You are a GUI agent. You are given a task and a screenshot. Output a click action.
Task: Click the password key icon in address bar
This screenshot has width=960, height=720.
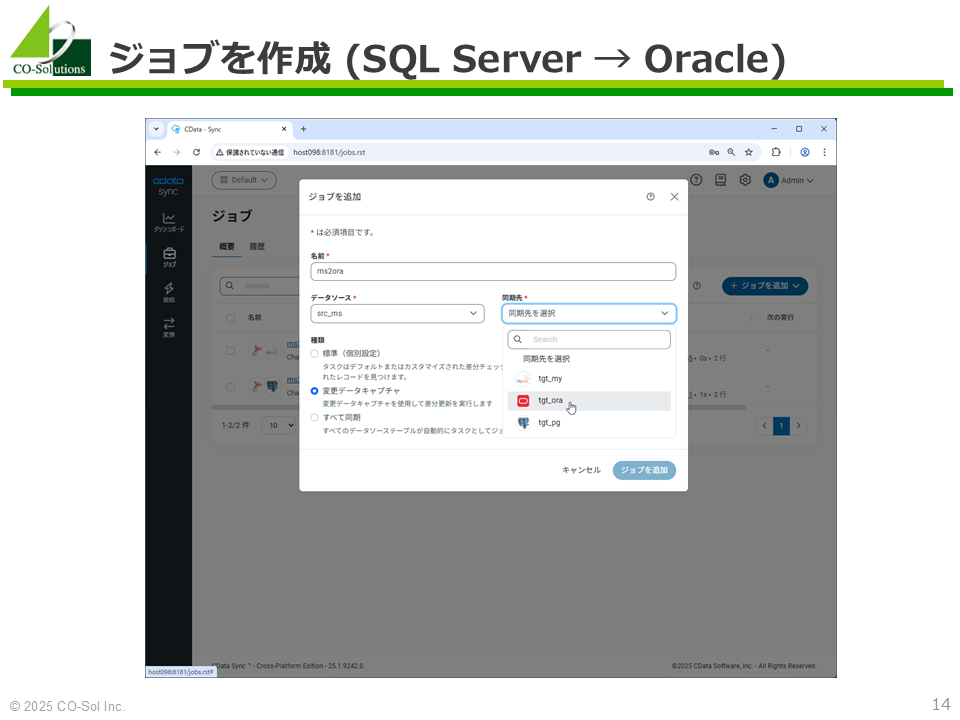(x=714, y=152)
